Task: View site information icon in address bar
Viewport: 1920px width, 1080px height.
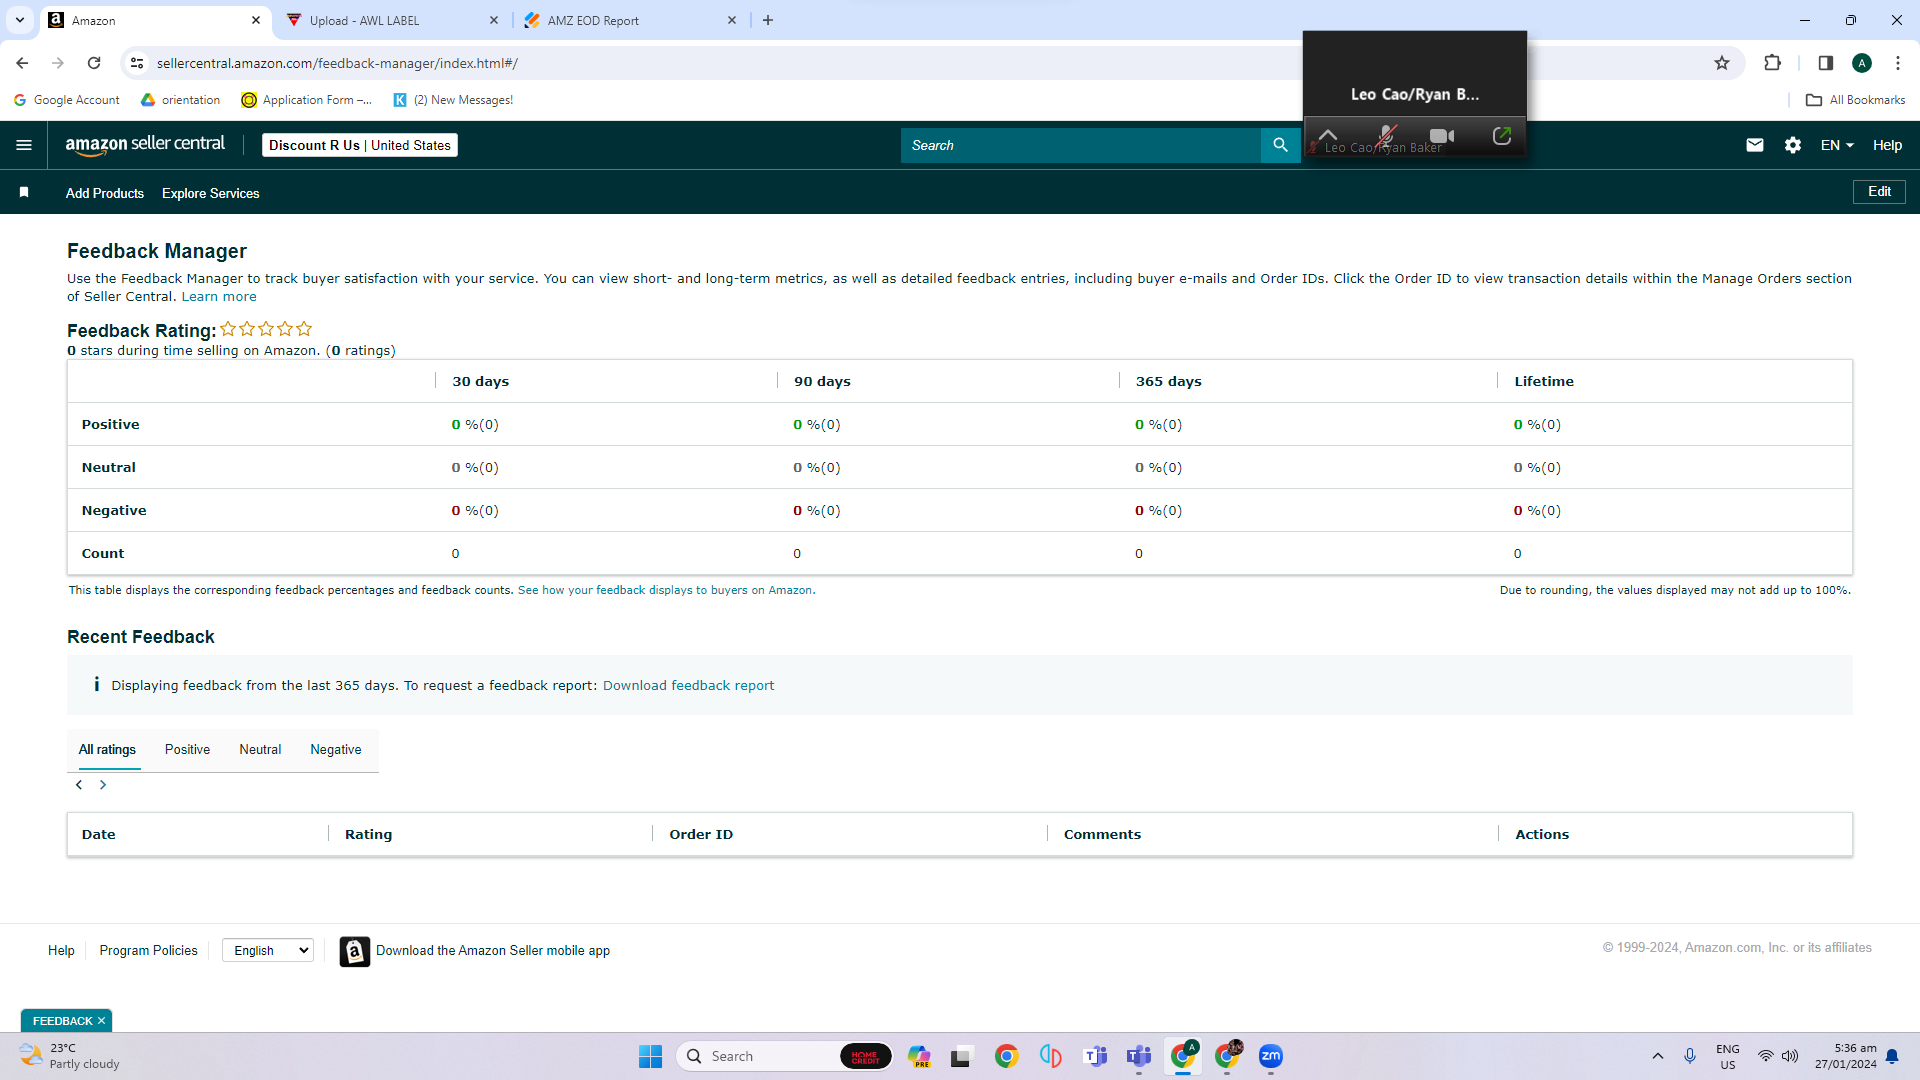Action: 137,63
